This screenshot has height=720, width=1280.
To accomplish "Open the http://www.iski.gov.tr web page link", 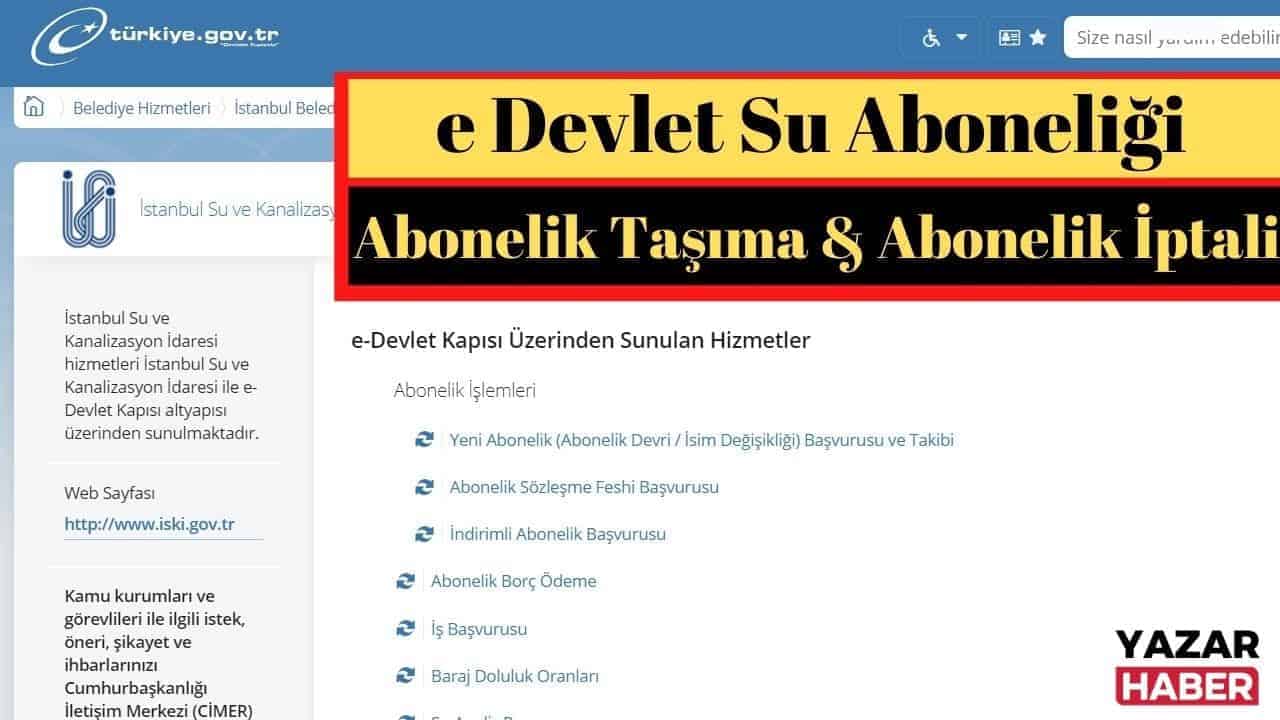I will click(x=149, y=524).
